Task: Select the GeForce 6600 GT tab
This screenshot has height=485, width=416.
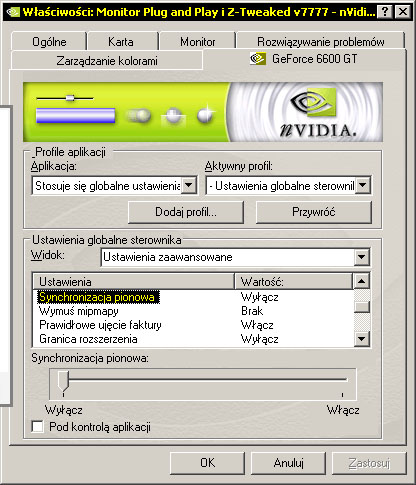Action: [x=304, y=59]
